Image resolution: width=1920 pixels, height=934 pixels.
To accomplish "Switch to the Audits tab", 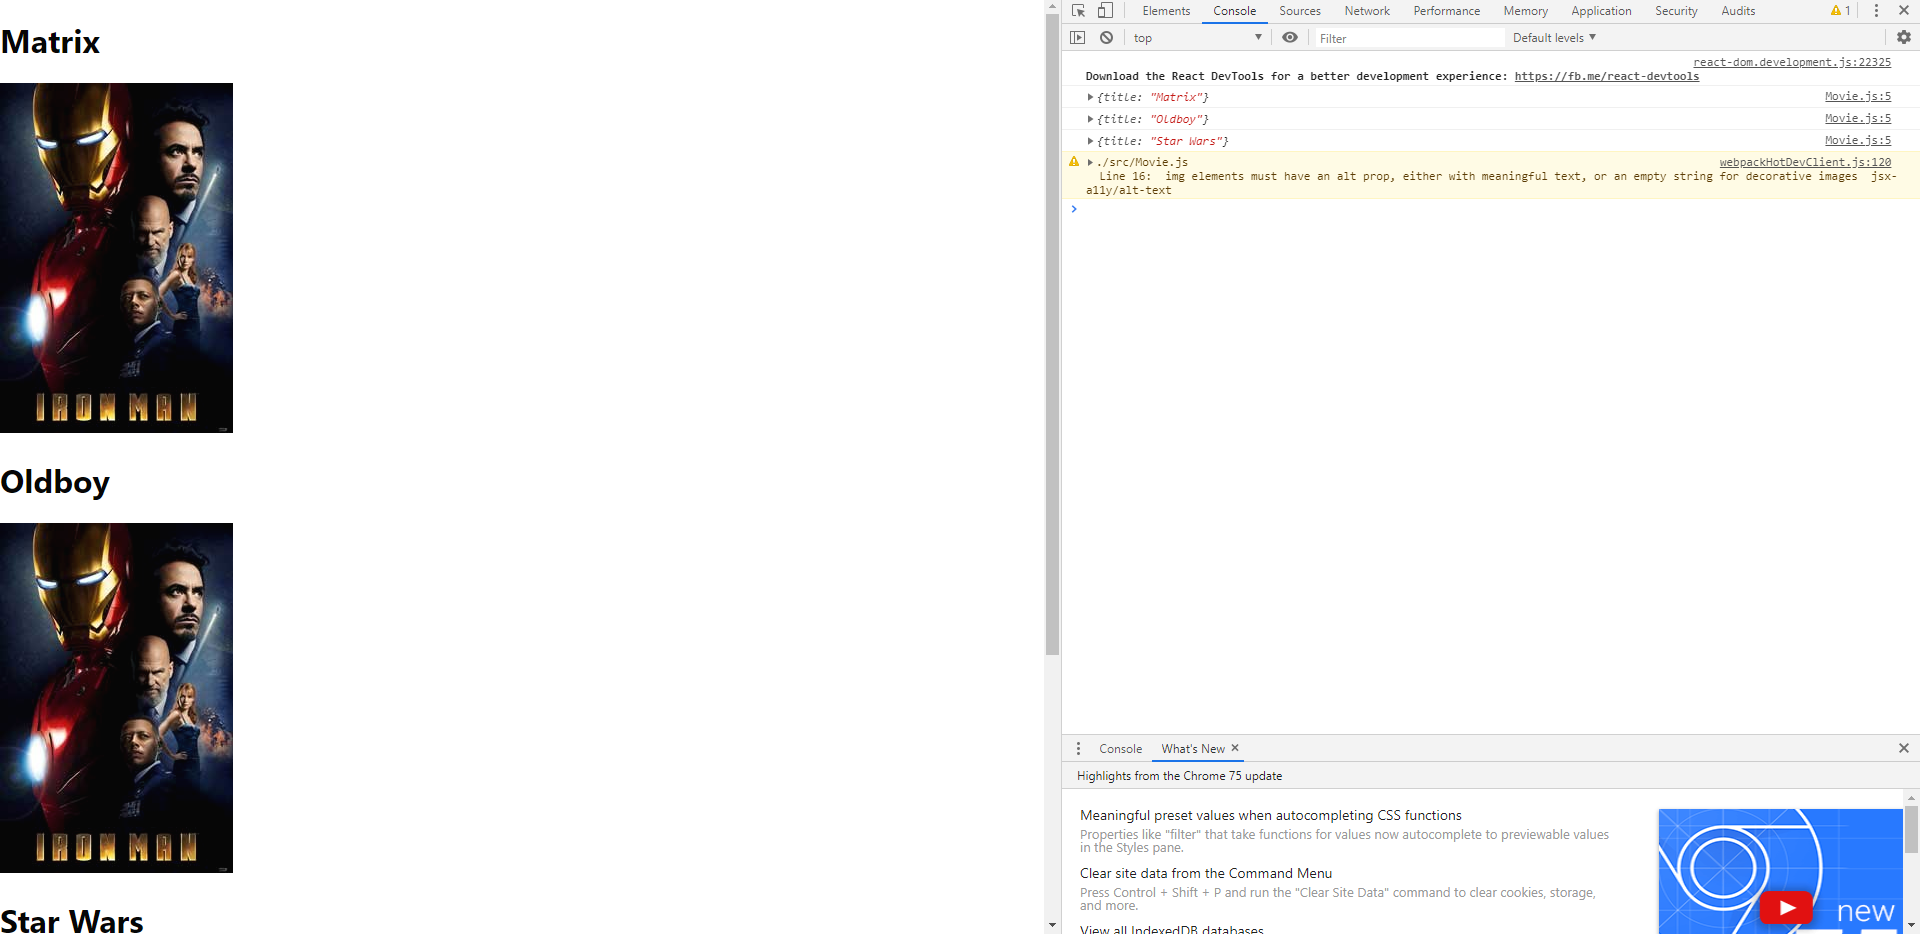I will tap(1738, 11).
